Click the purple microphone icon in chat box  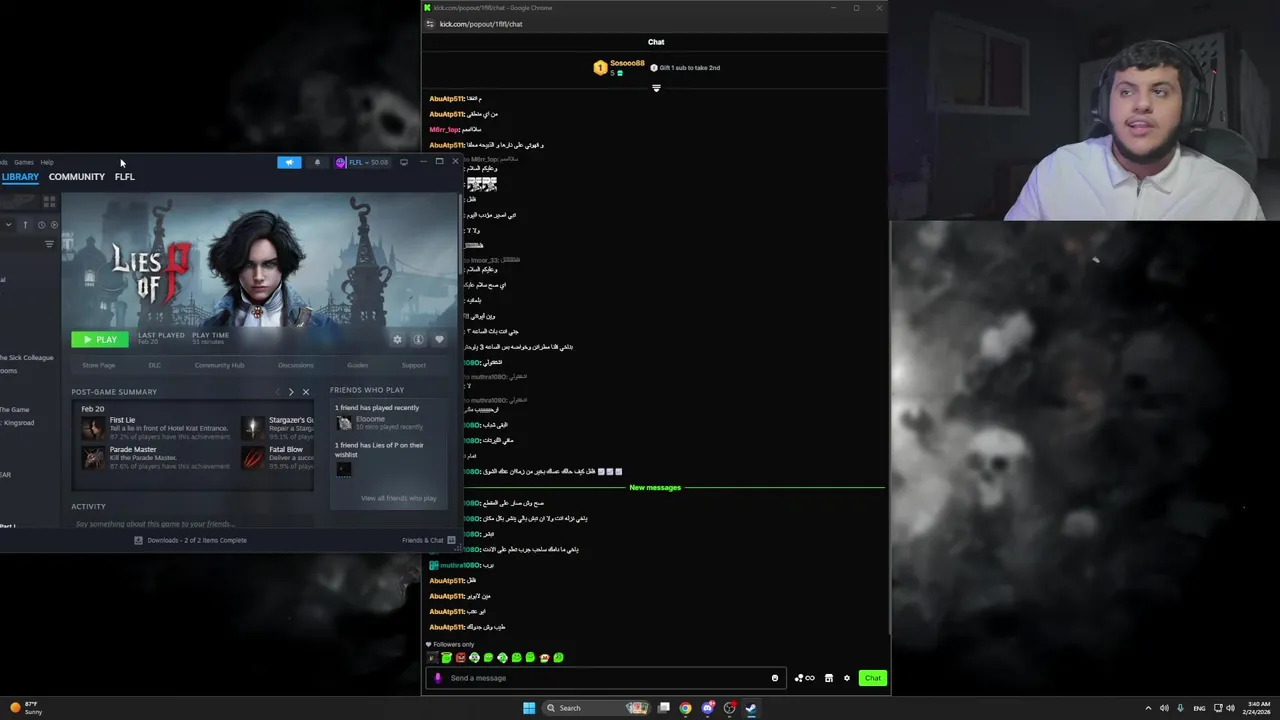(x=438, y=678)
